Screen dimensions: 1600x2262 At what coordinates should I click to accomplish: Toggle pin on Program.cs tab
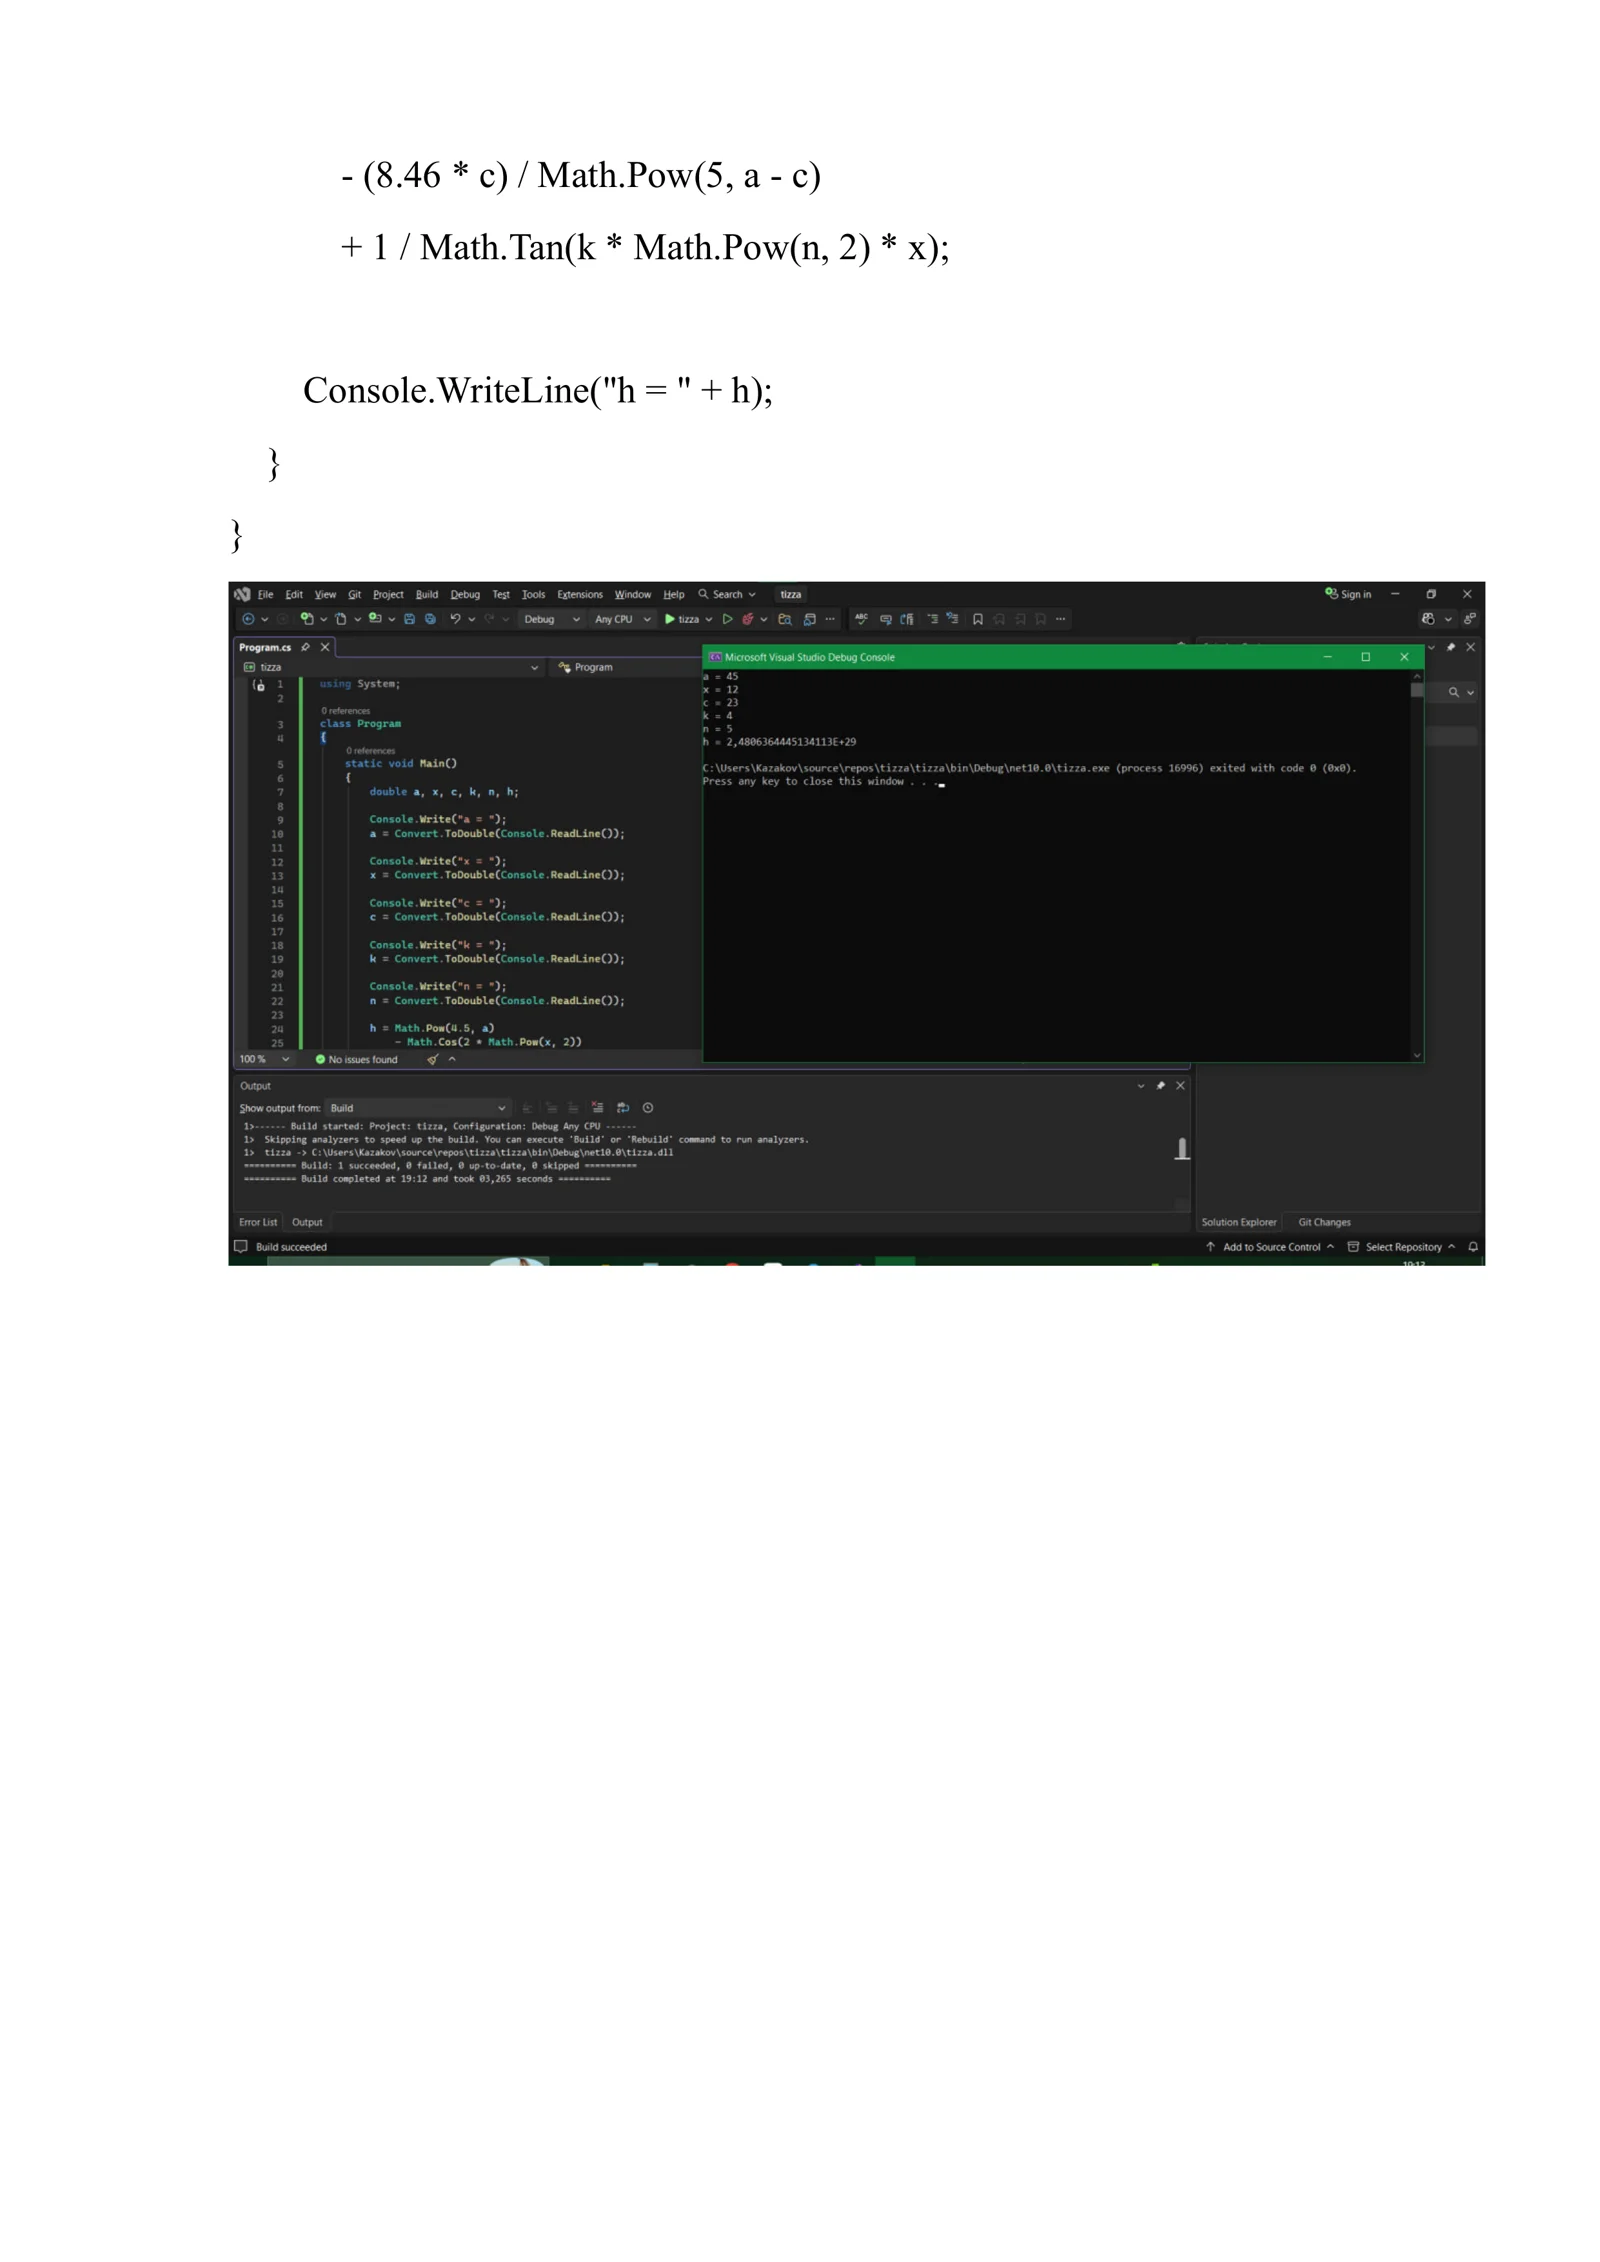(x=306, y=647)
